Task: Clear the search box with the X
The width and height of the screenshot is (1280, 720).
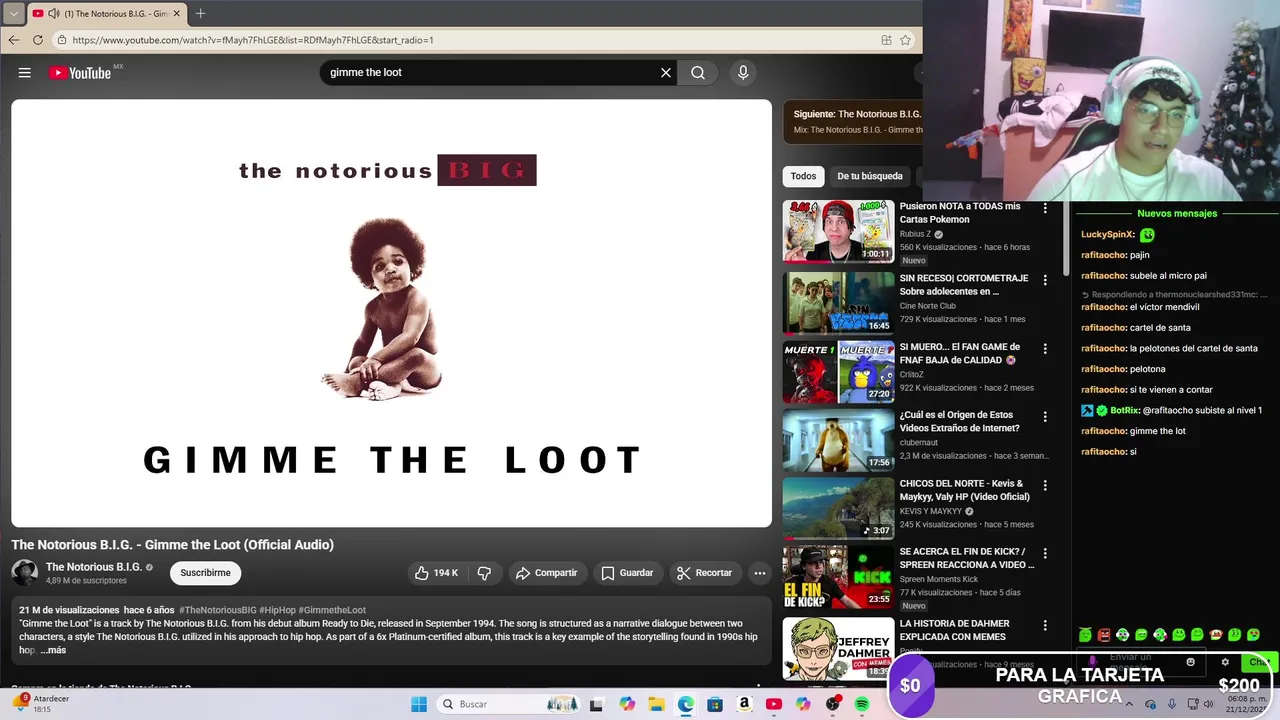Action: pos(666,72)
